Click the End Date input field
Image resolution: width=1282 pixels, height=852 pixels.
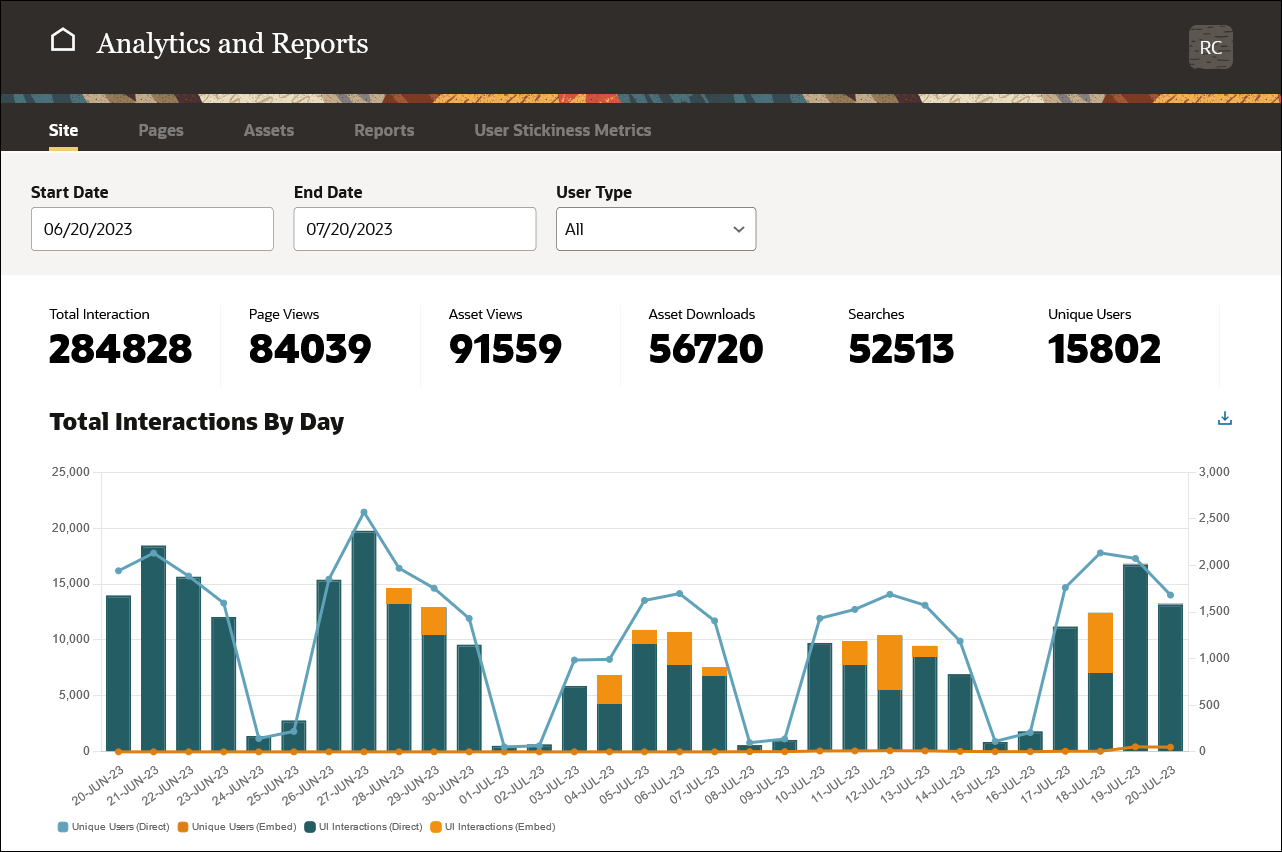coord(414,229)
